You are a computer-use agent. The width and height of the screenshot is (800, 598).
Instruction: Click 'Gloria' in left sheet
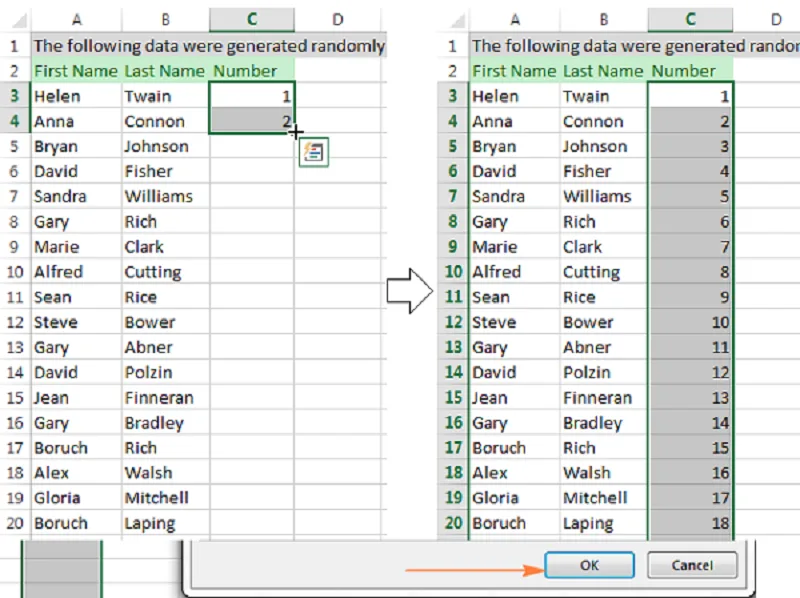coord(57,497)
